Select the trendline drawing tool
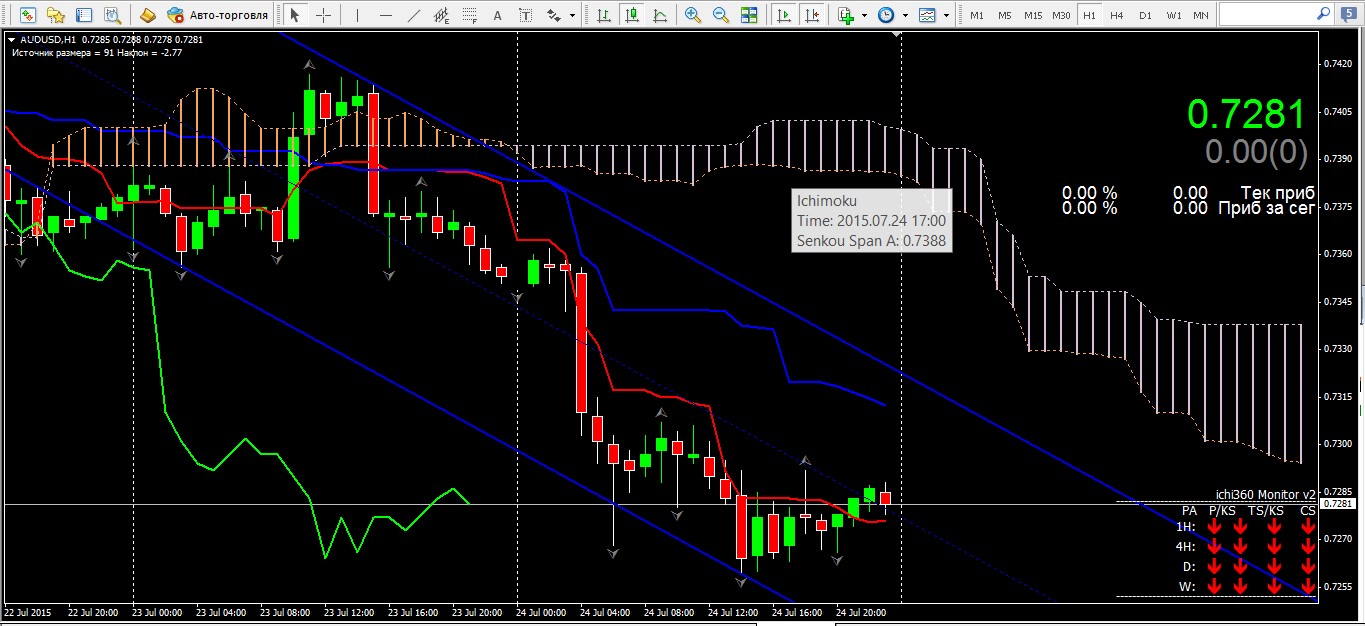1365x626 pixels. point(413,15)
